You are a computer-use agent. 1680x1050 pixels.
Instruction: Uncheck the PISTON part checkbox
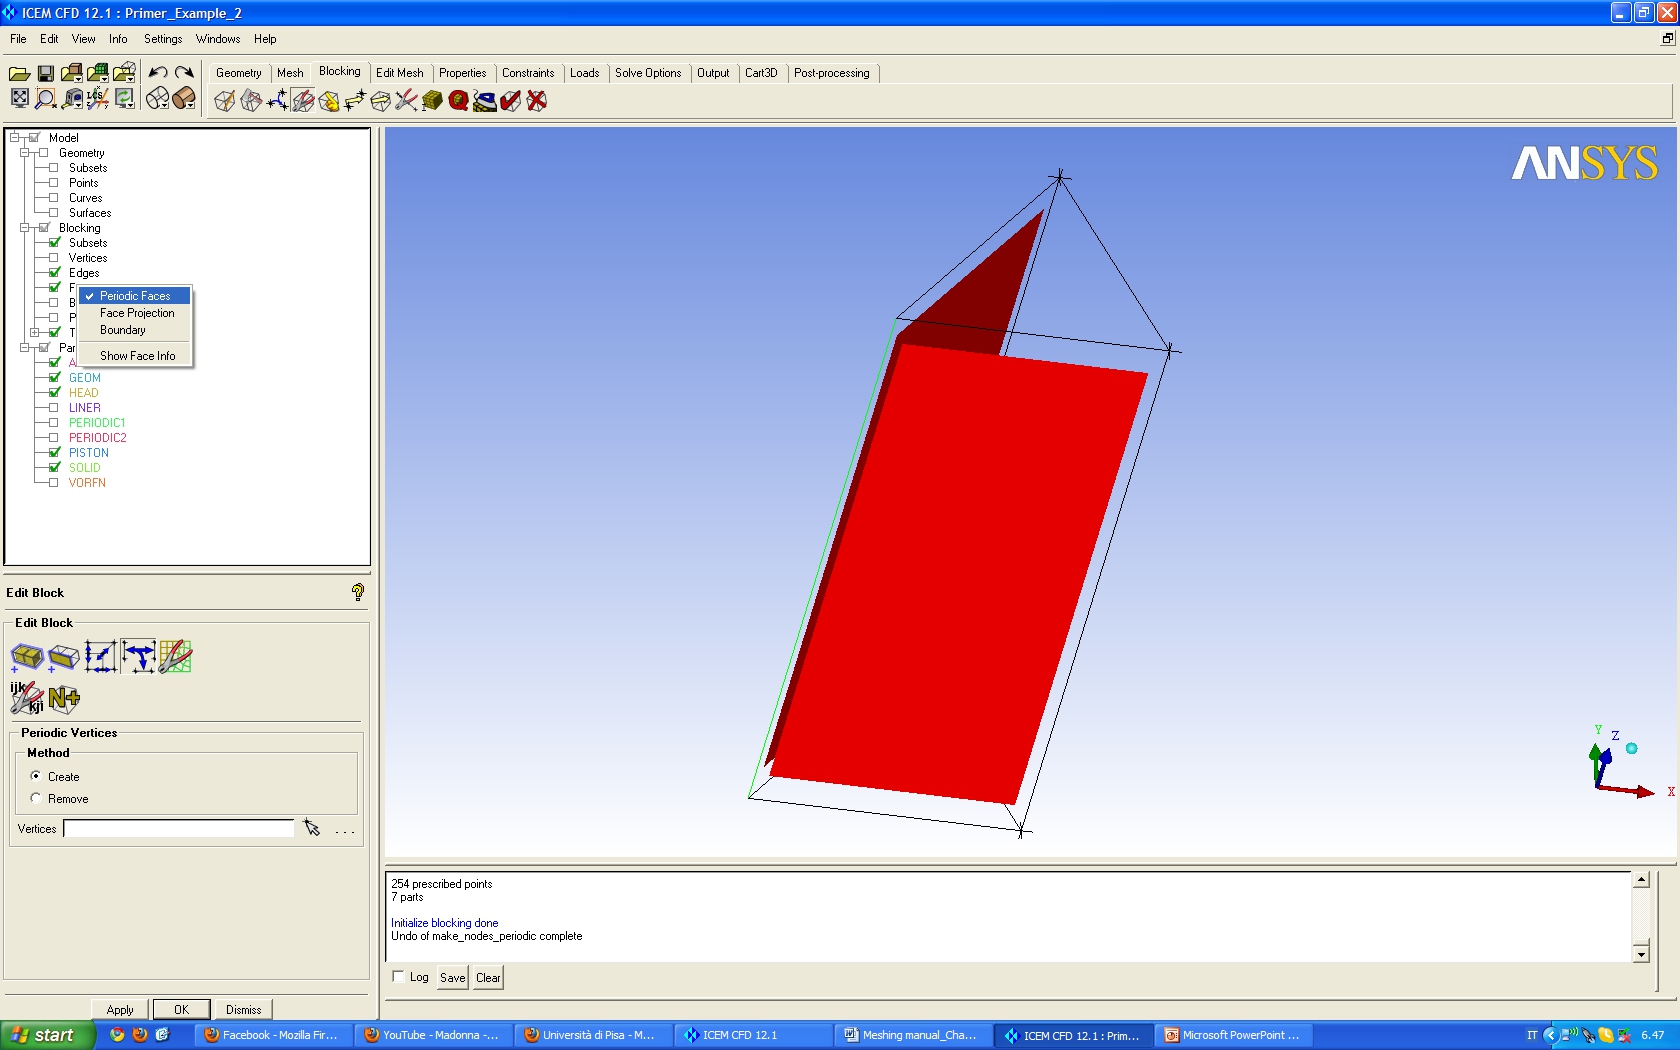pyautogui.click(x=54, y=453)
